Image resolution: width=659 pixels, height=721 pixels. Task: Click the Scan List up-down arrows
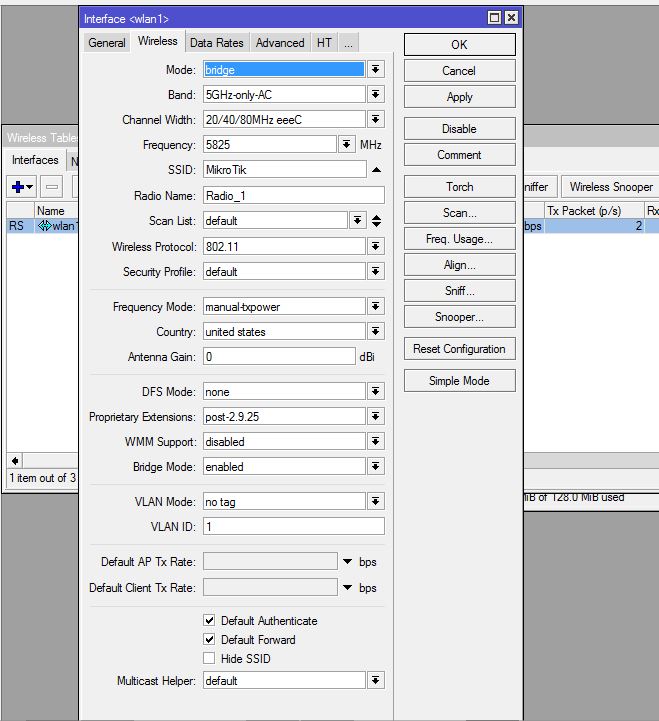(376, 221)
